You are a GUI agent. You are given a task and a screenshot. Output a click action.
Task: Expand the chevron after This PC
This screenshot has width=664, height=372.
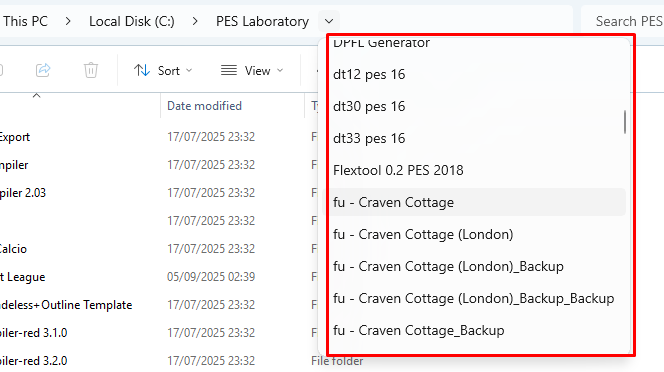68,21
